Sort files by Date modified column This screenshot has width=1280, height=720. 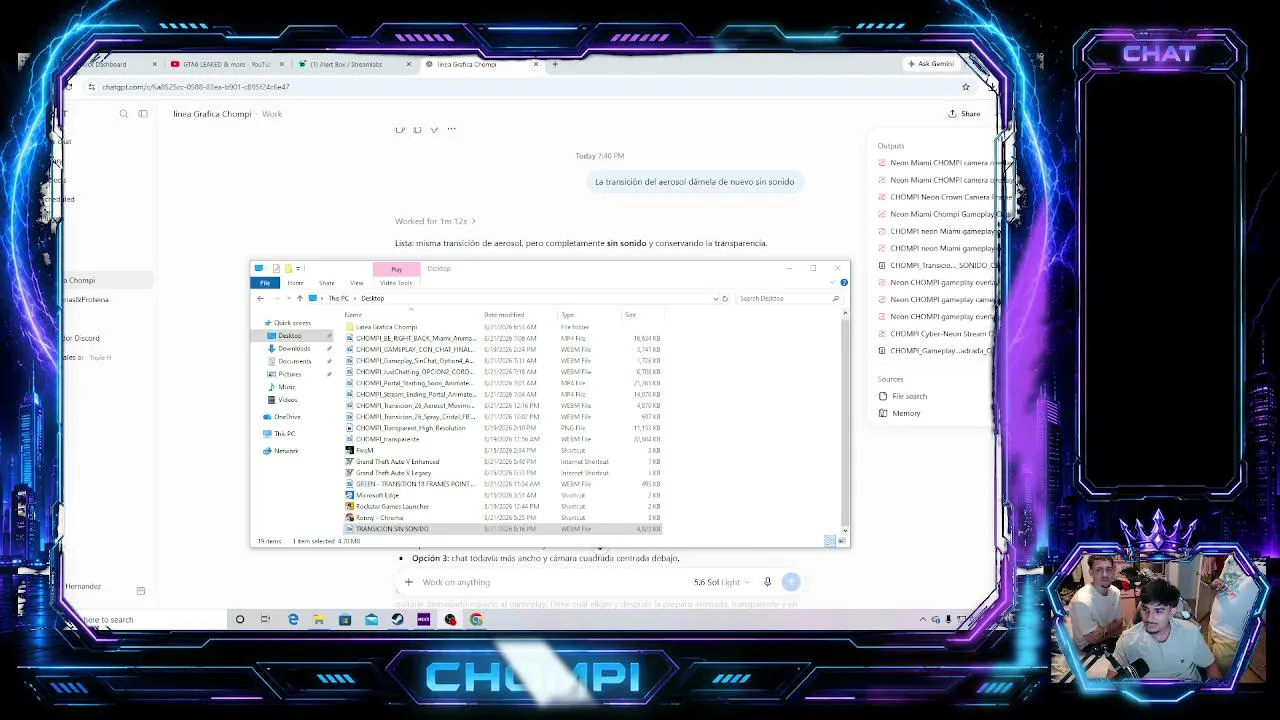click(x=504, y=315)
